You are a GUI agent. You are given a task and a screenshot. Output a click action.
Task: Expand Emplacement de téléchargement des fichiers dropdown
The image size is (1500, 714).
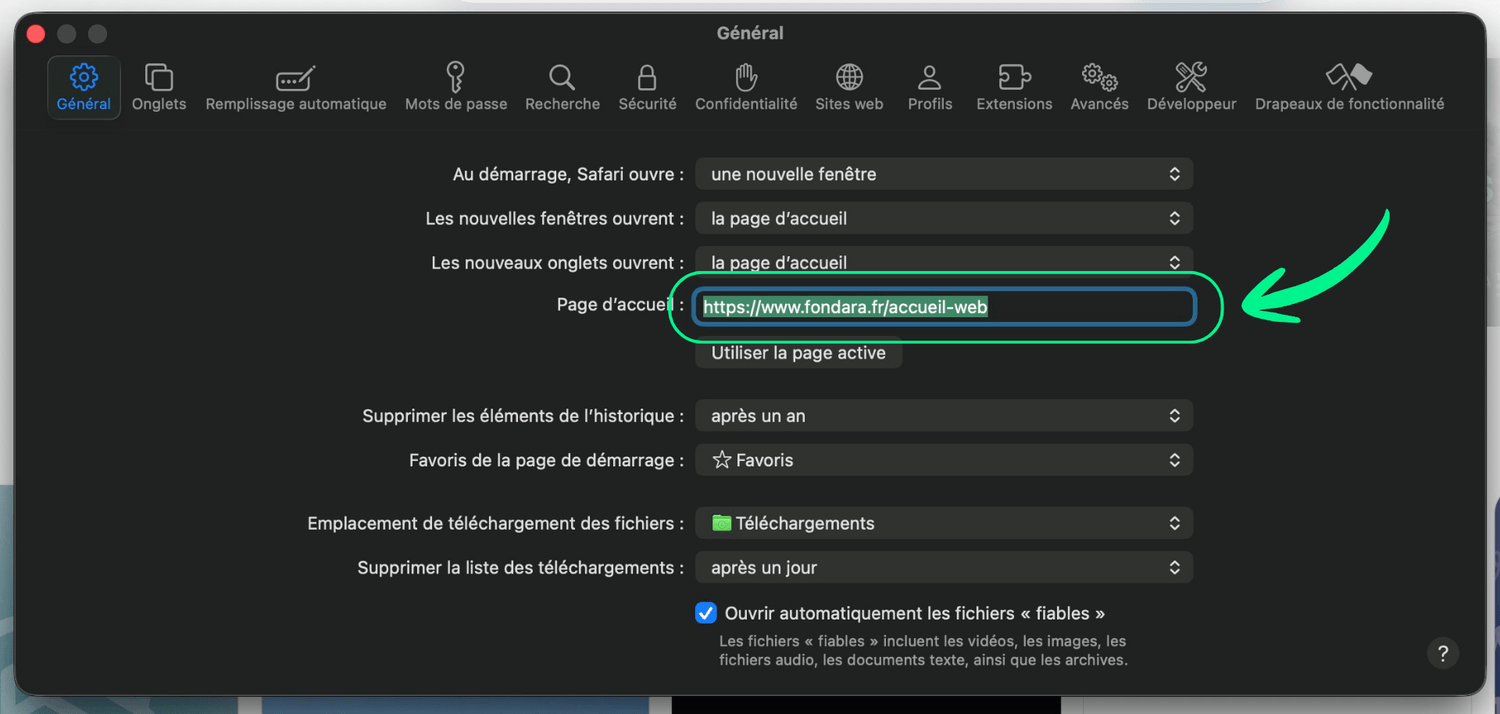point(944,523)
